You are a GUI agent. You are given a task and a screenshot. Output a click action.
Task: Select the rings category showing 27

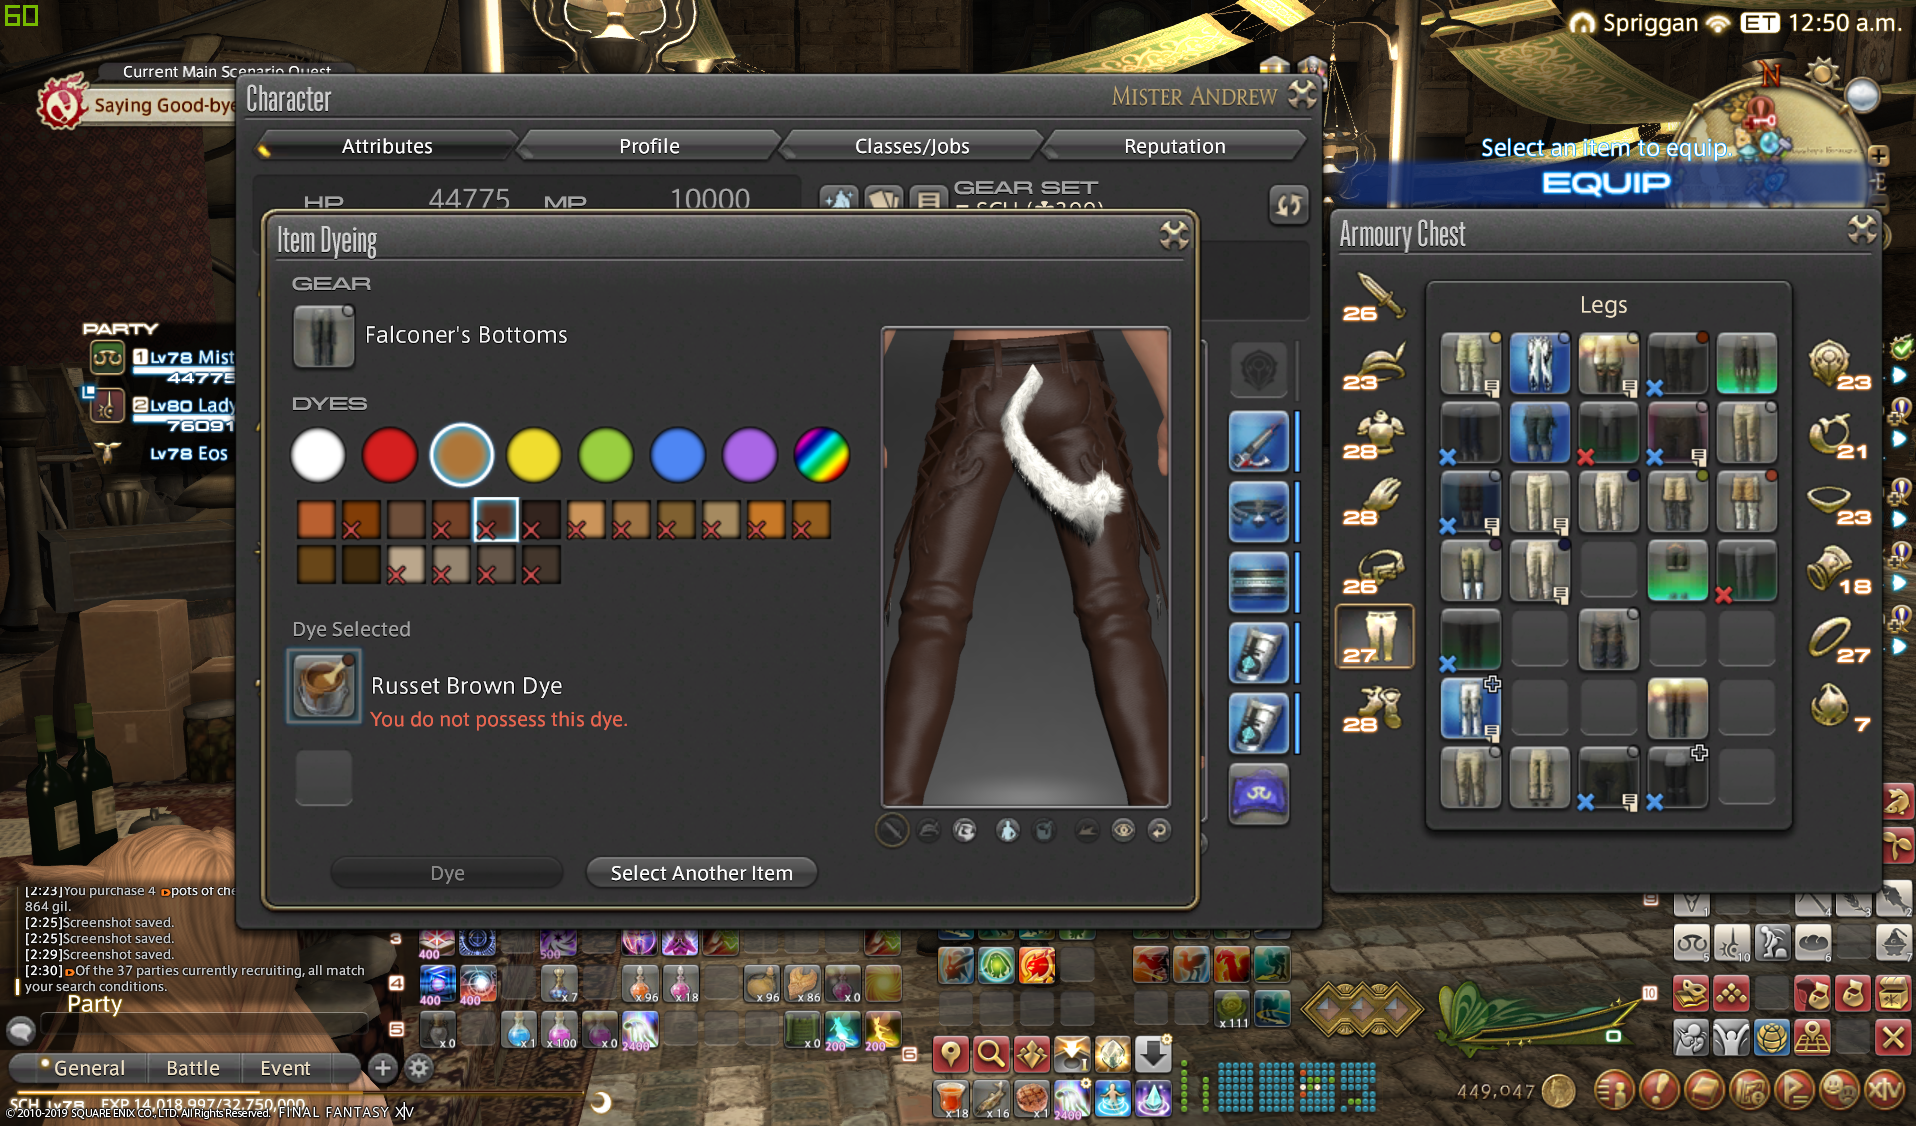(x=1839, y=640)
